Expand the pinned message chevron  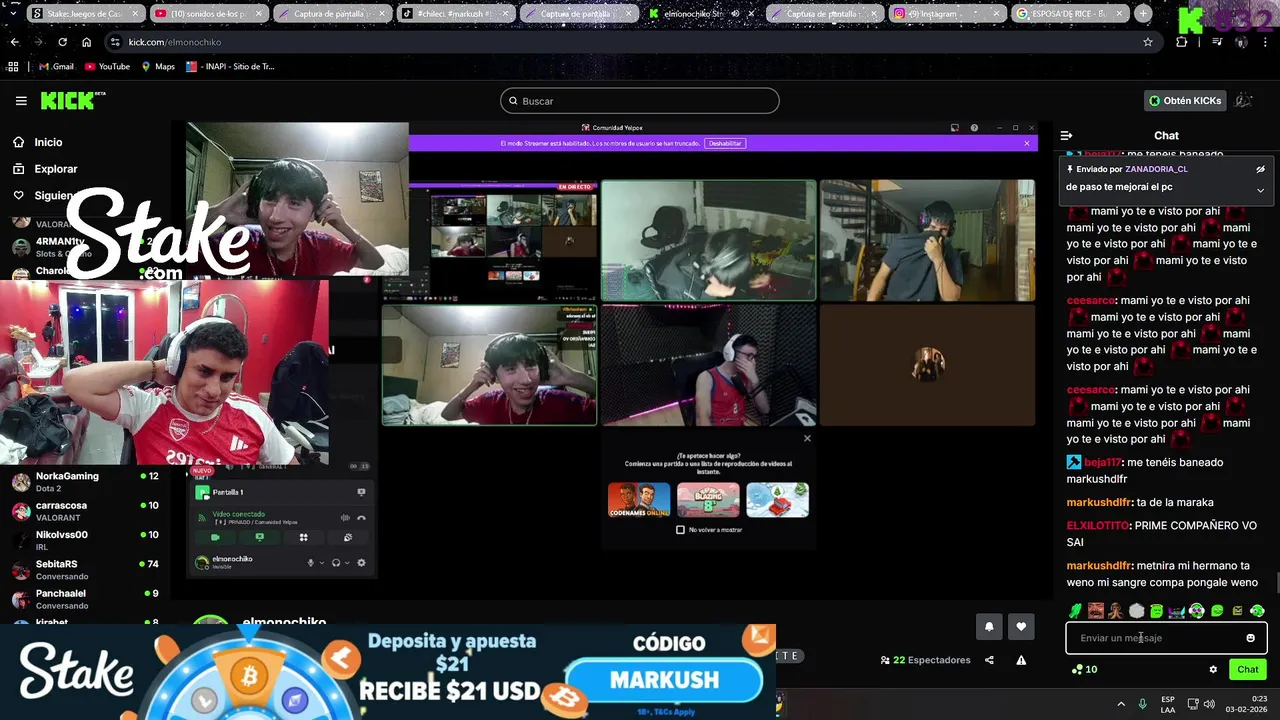point(1260,190)
